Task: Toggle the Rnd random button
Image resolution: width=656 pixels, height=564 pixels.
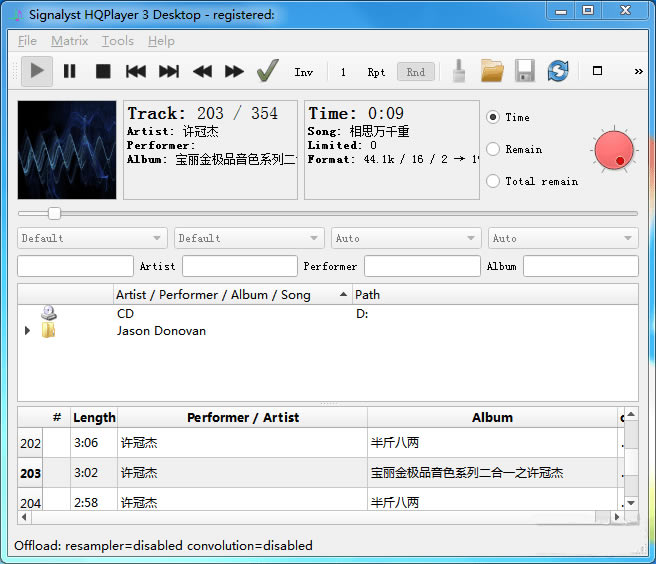Action: point(415,72)
